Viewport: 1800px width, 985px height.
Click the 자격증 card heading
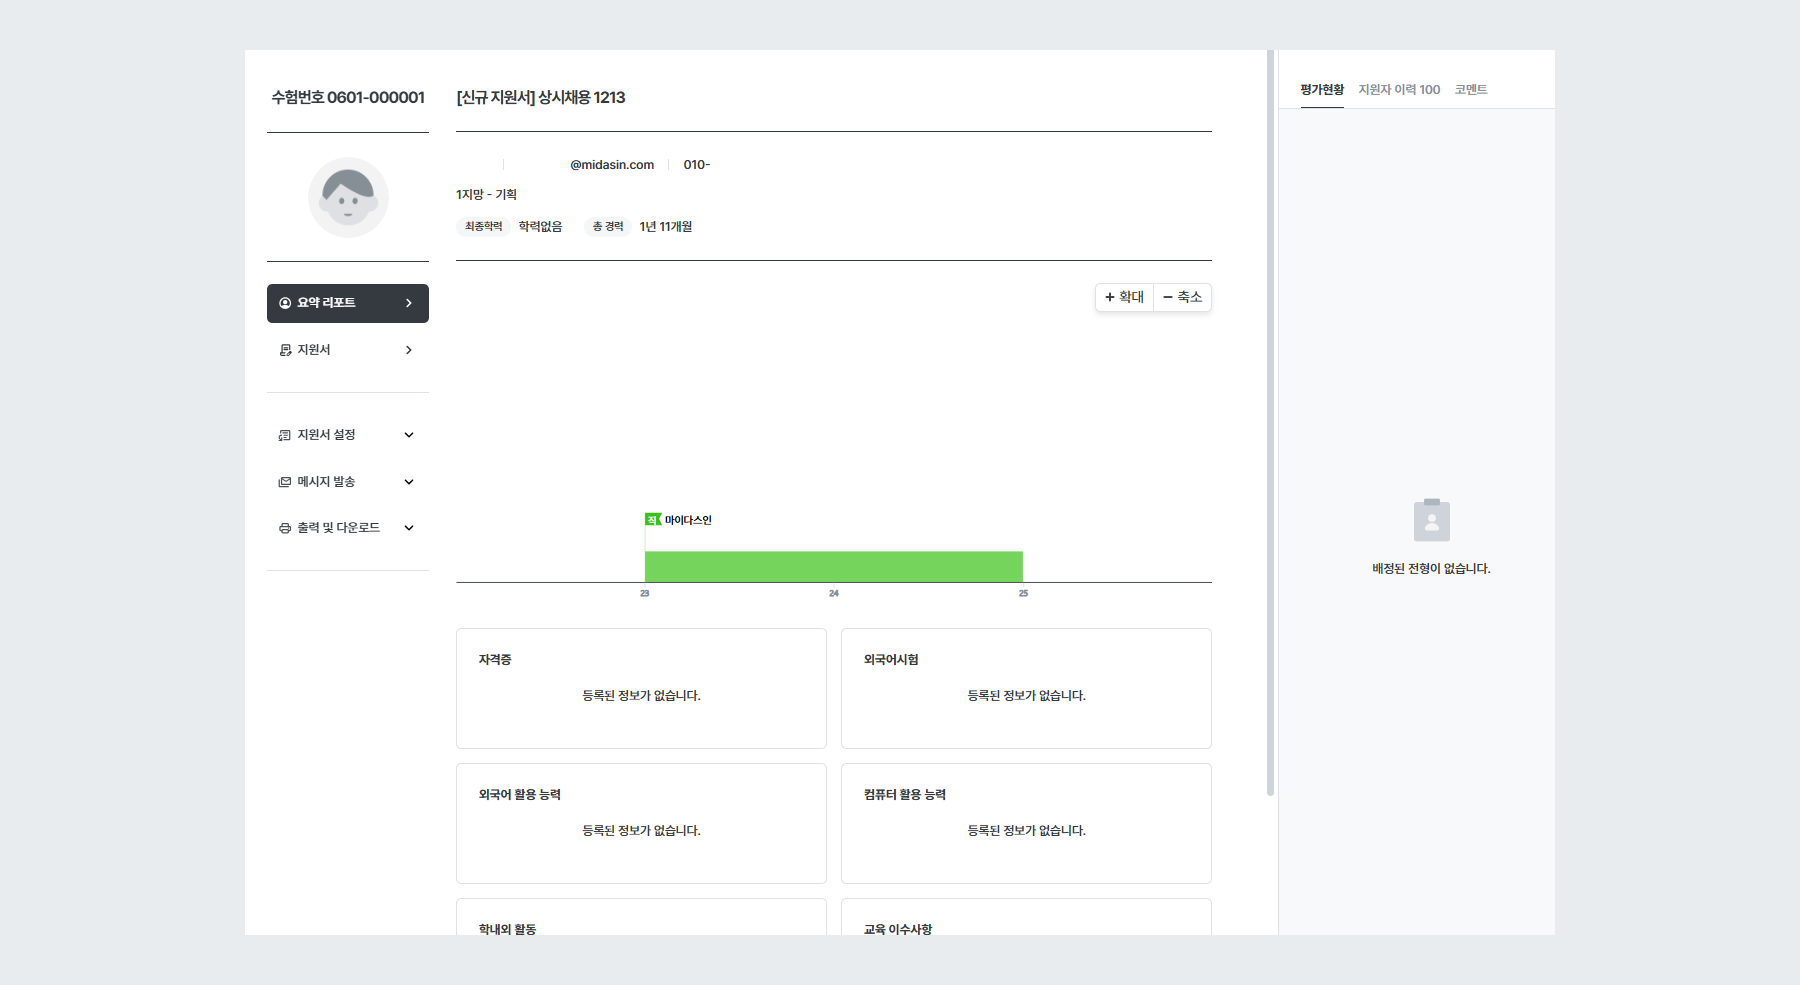point(495,660)
